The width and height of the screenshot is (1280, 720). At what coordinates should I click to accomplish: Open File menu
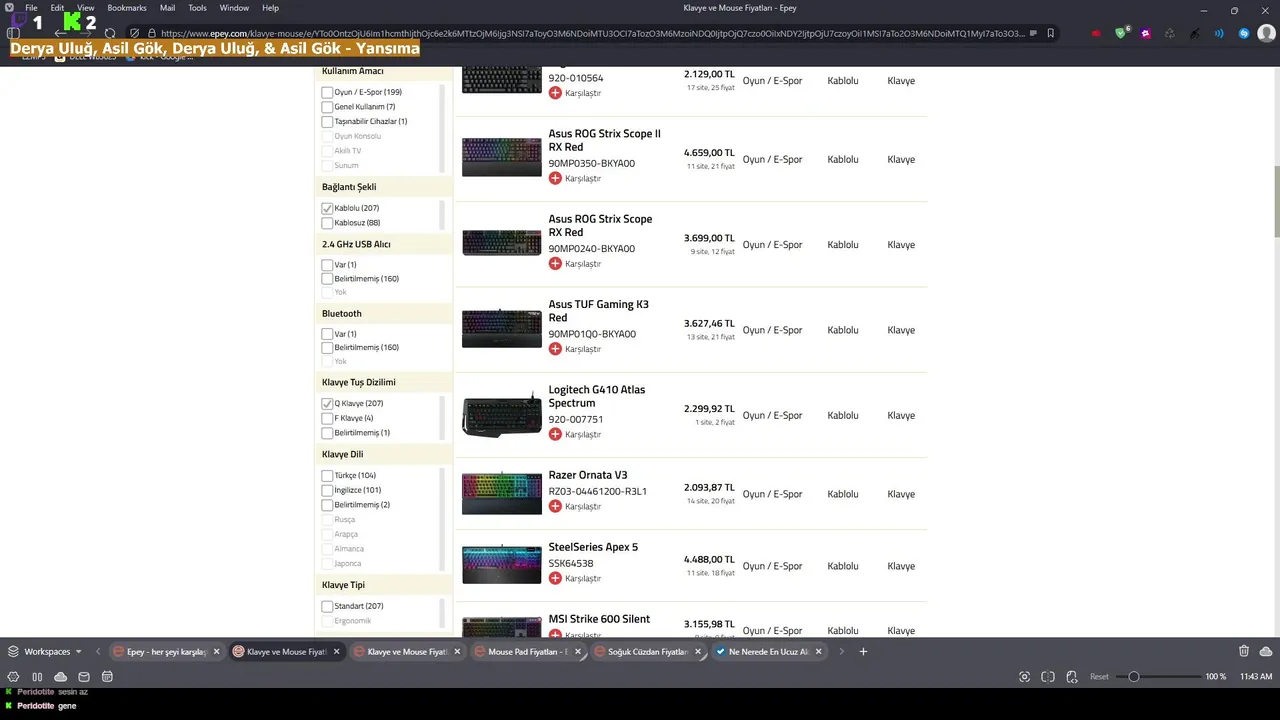coord(31,8)
